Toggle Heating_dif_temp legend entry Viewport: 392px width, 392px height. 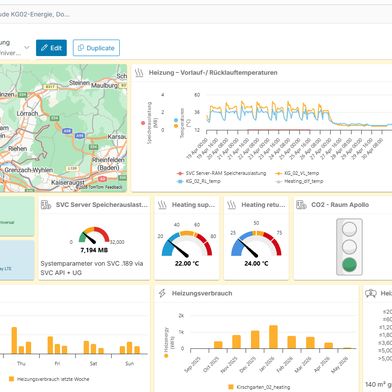tap(299, 181)
